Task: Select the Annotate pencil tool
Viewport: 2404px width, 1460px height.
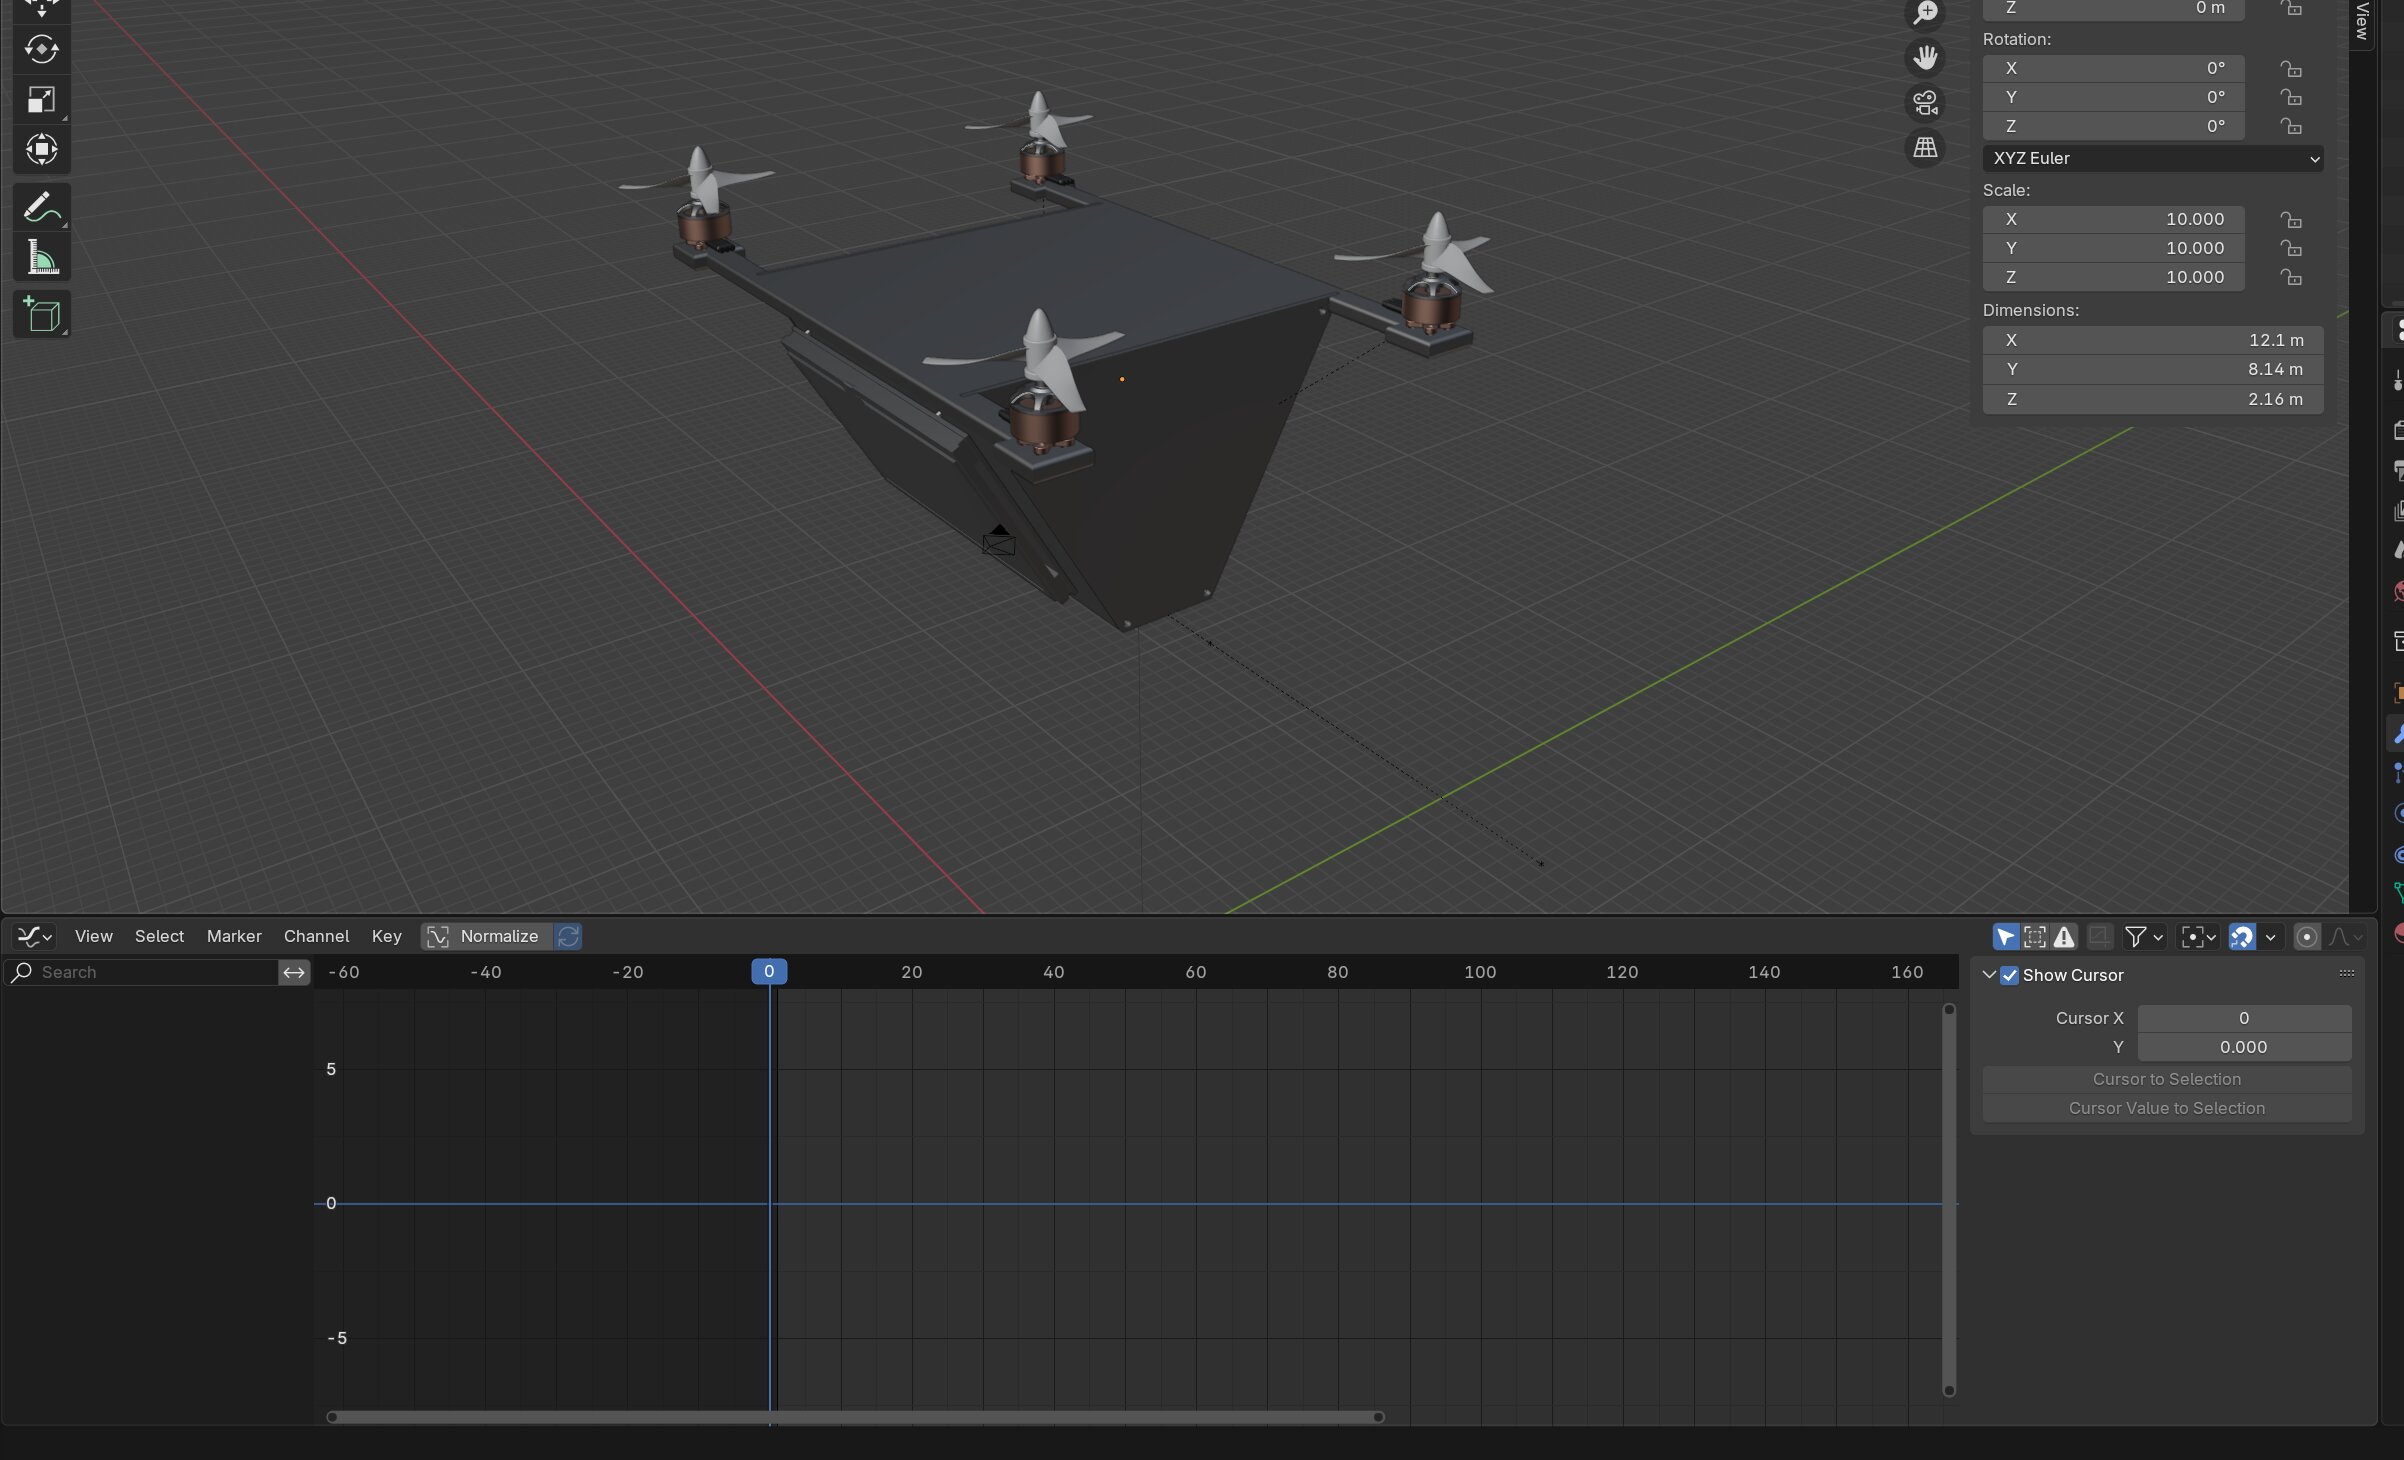Action: (x=41, y=208)
